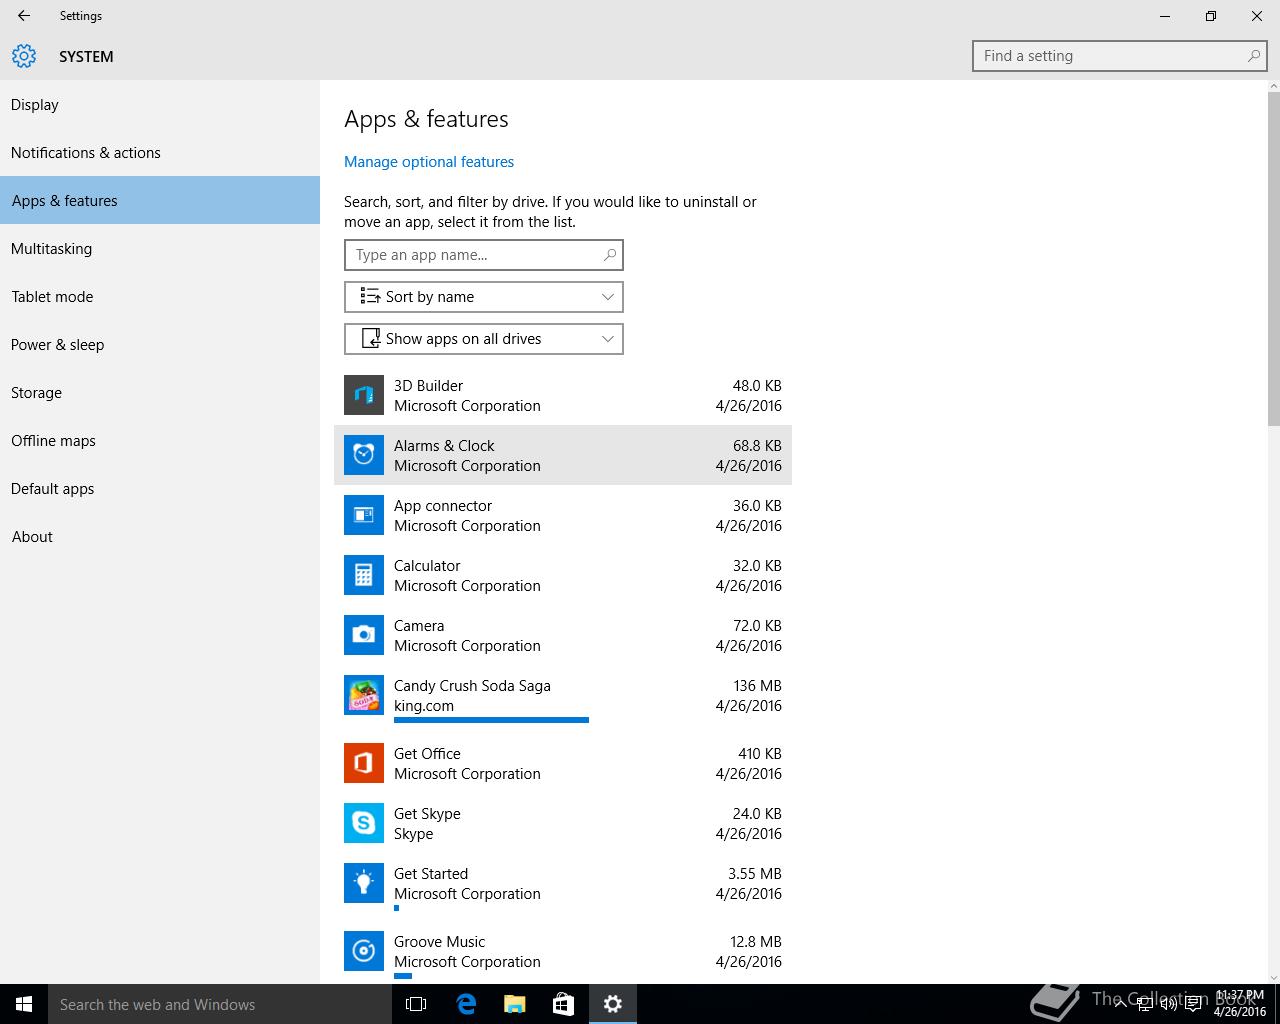Screen dimensions: 1280x1024
Task: Open the Store from the taskbar
Action: coord(563,1004)
